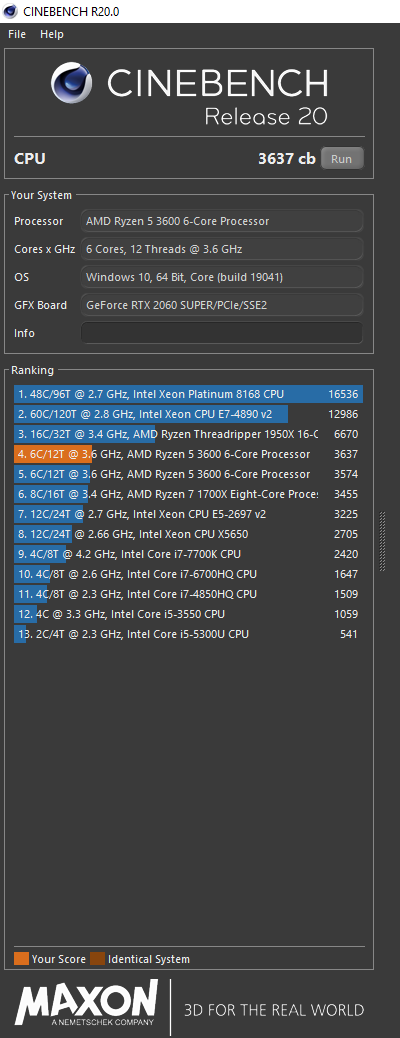Click the Cinebench sphere logo in header
The image size is (400, 1038).
(74, 83)
